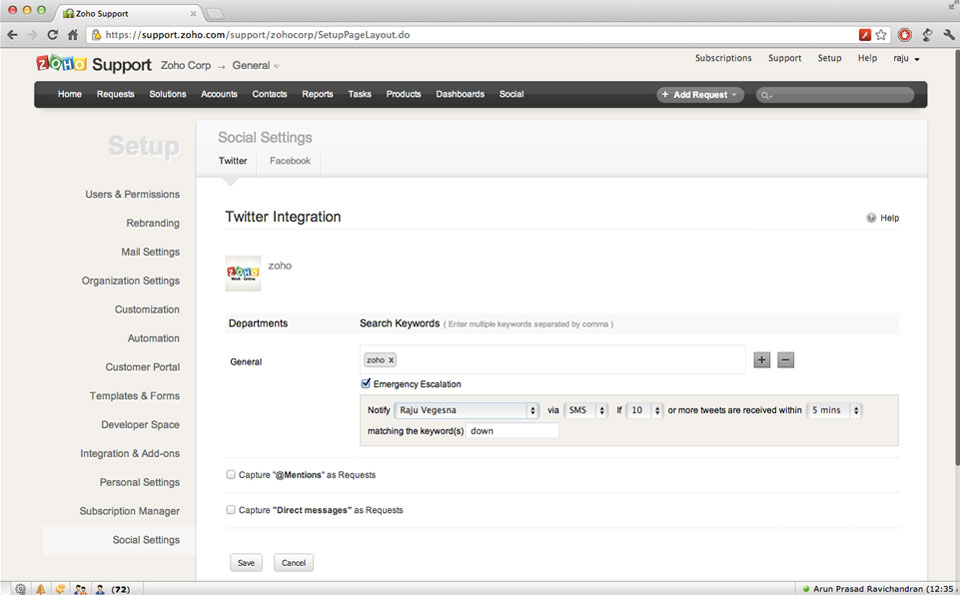This screenshot has height=595, width=960.
Task: Open Automation in the sidebar
Action: tap(154, 338)
